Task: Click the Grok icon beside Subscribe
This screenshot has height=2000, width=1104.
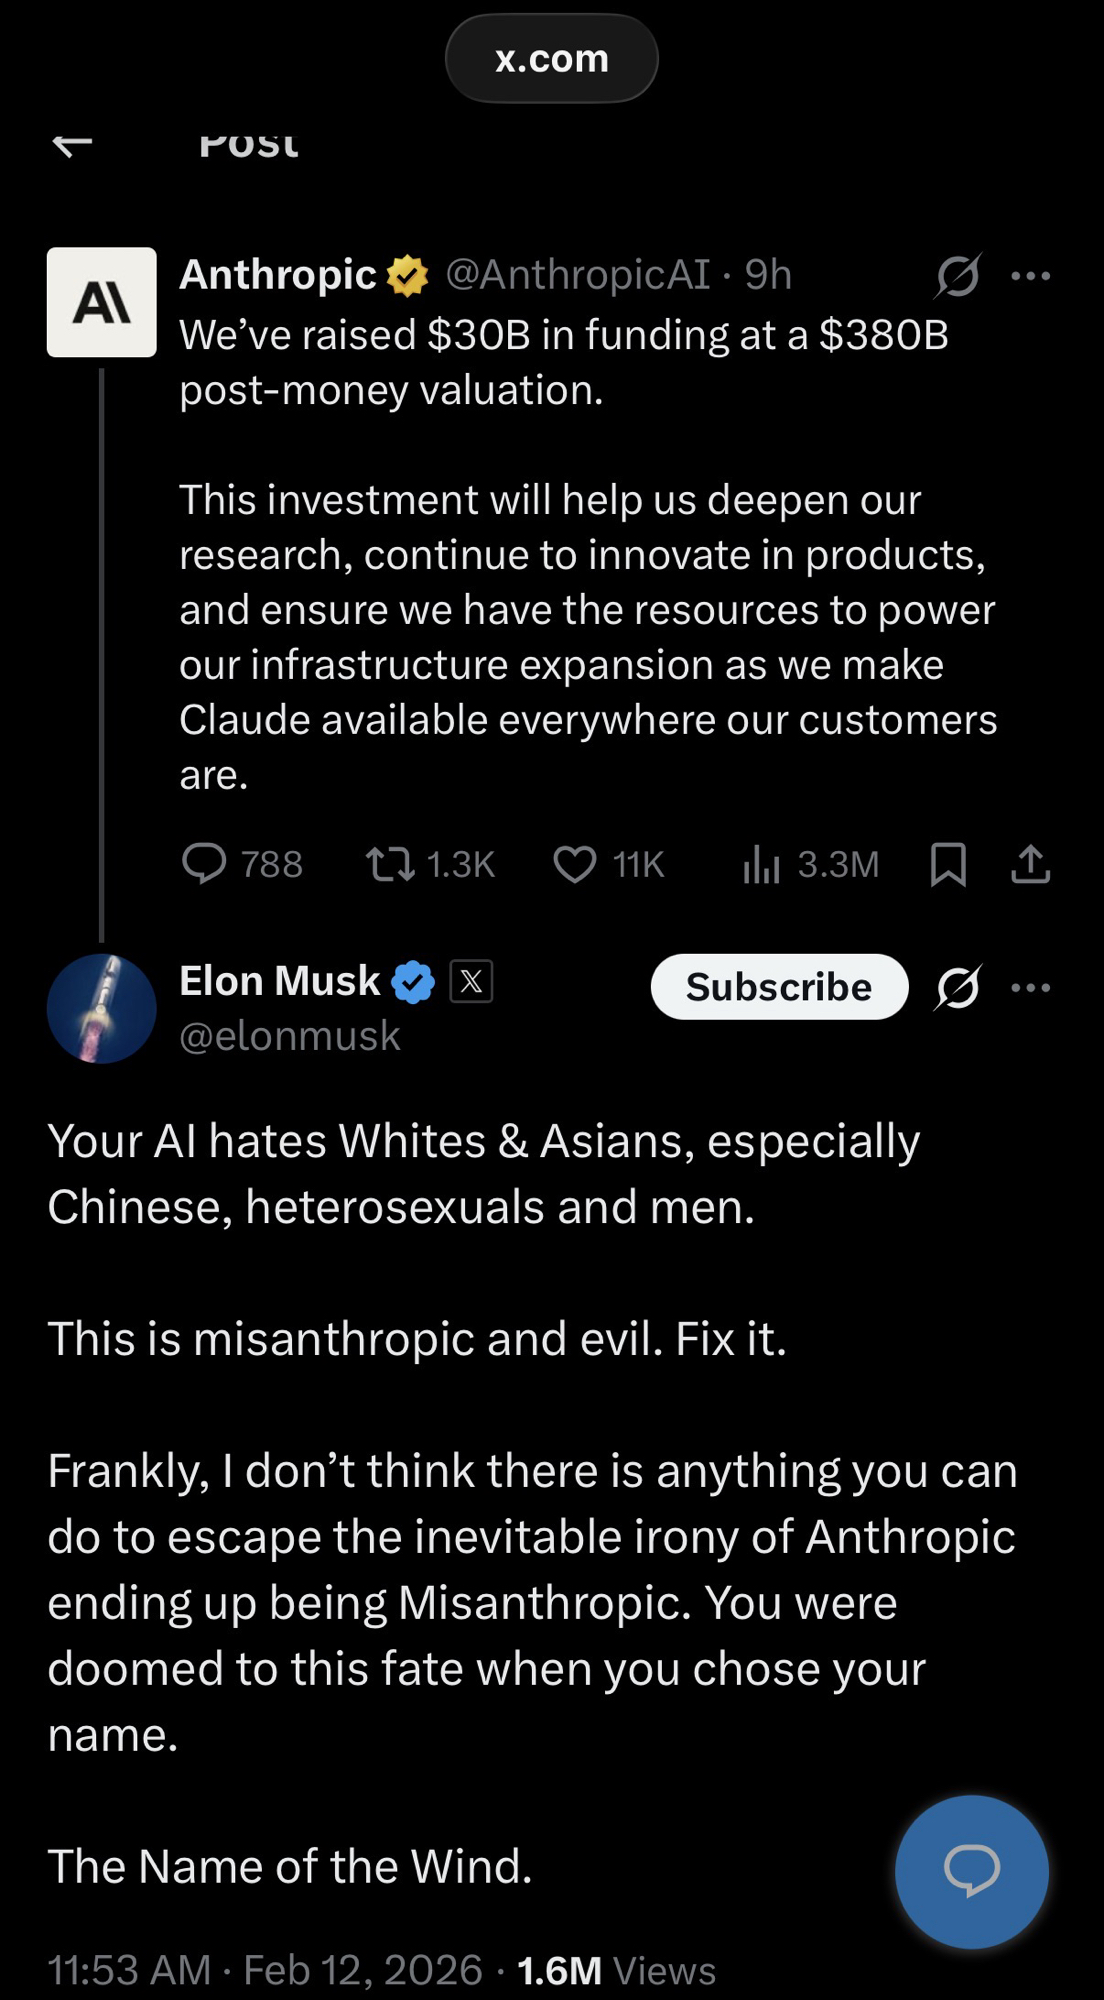Action: pos(957,988)
